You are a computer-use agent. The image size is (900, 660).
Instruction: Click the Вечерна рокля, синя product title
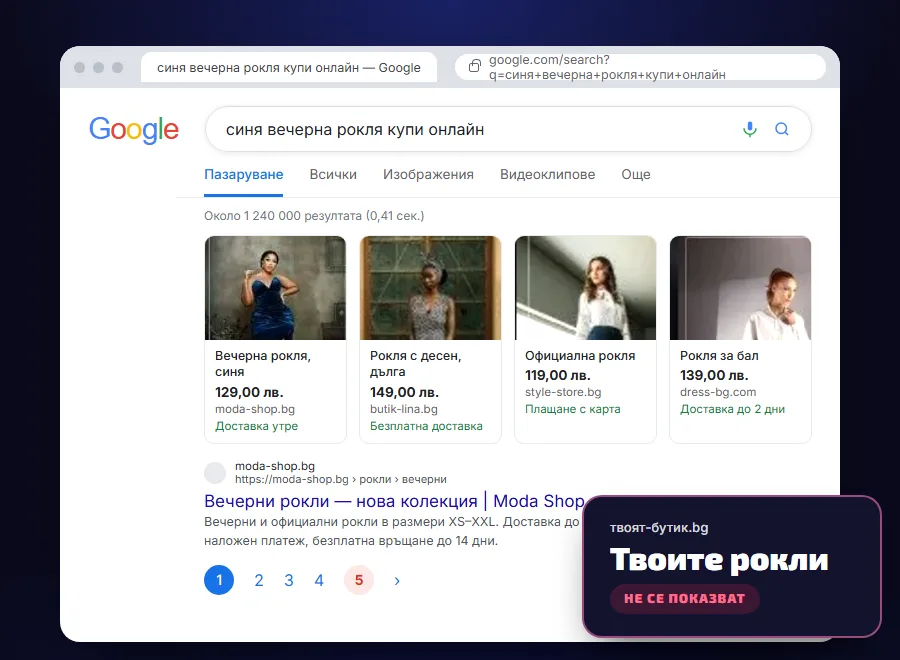(263, 364)
